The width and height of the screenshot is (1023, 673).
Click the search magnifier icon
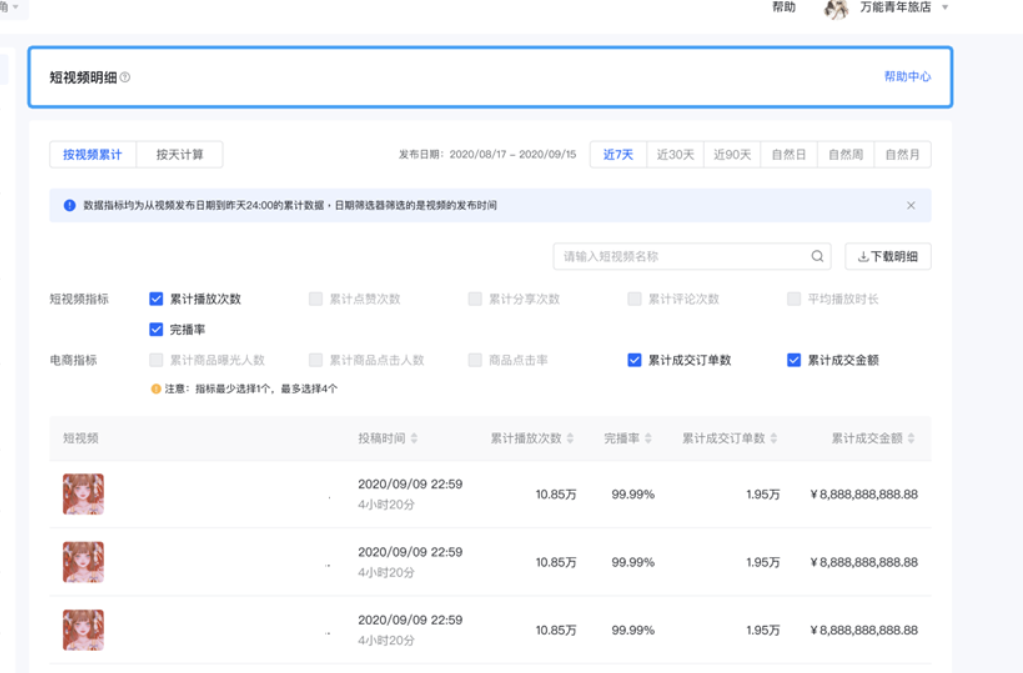coord(817,257)
